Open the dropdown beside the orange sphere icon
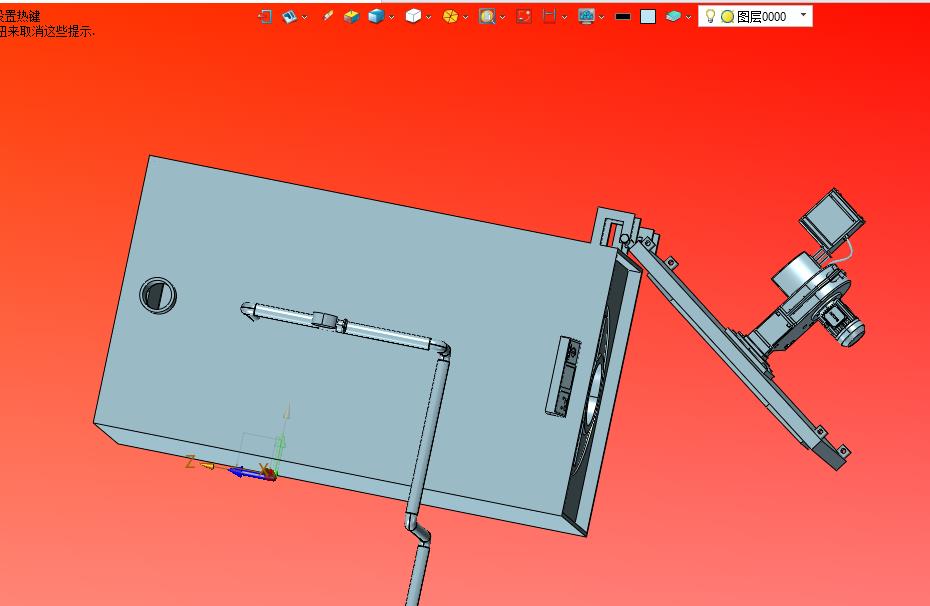The image size is (930, 606). (x=466, y=17)
